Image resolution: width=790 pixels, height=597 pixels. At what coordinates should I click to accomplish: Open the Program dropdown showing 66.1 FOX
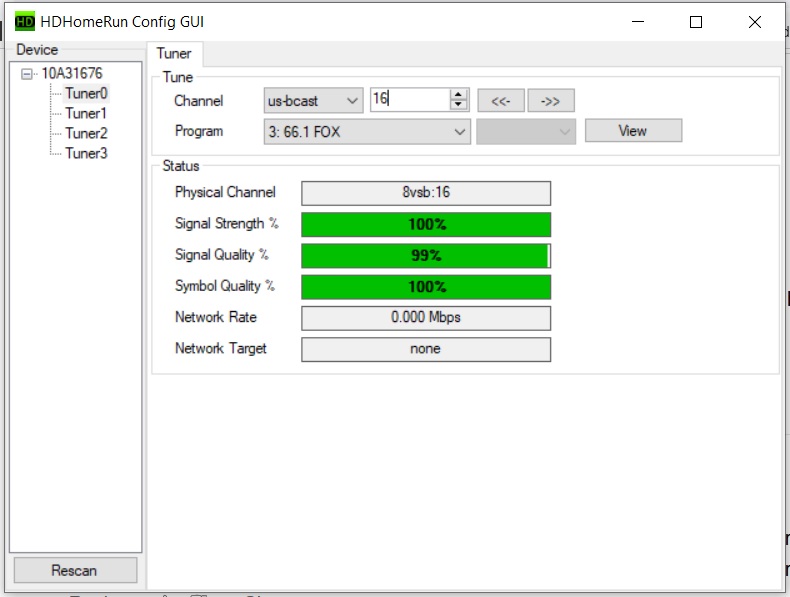(x=367, y=131)
